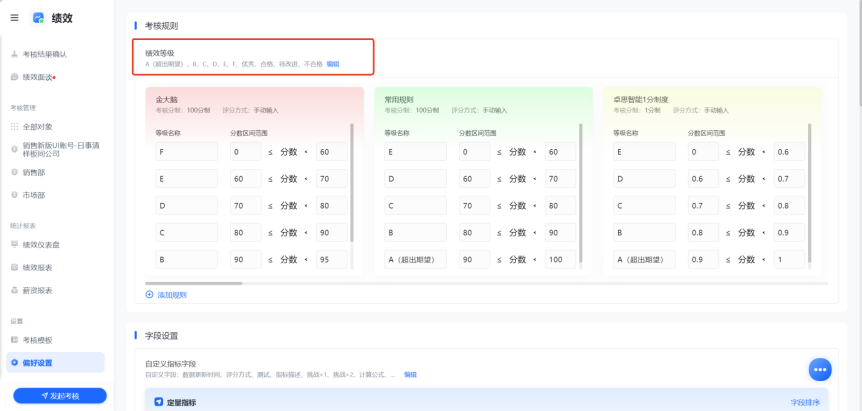The height and width of the screenshot is (411, 862).
Task: Click the 考核模板 sidebar icon
Action: (15, 340)
